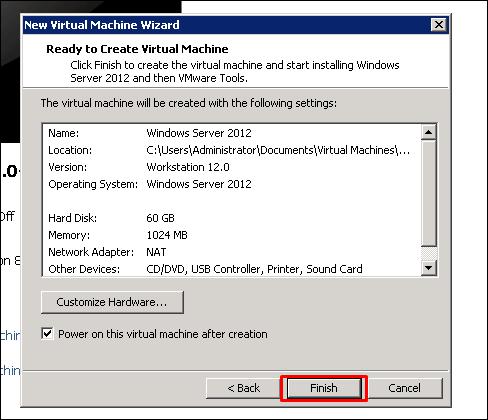This screenshot has height=420, width=488.
Task: Select the Other Devices row
Action: [x=231, y=269]
